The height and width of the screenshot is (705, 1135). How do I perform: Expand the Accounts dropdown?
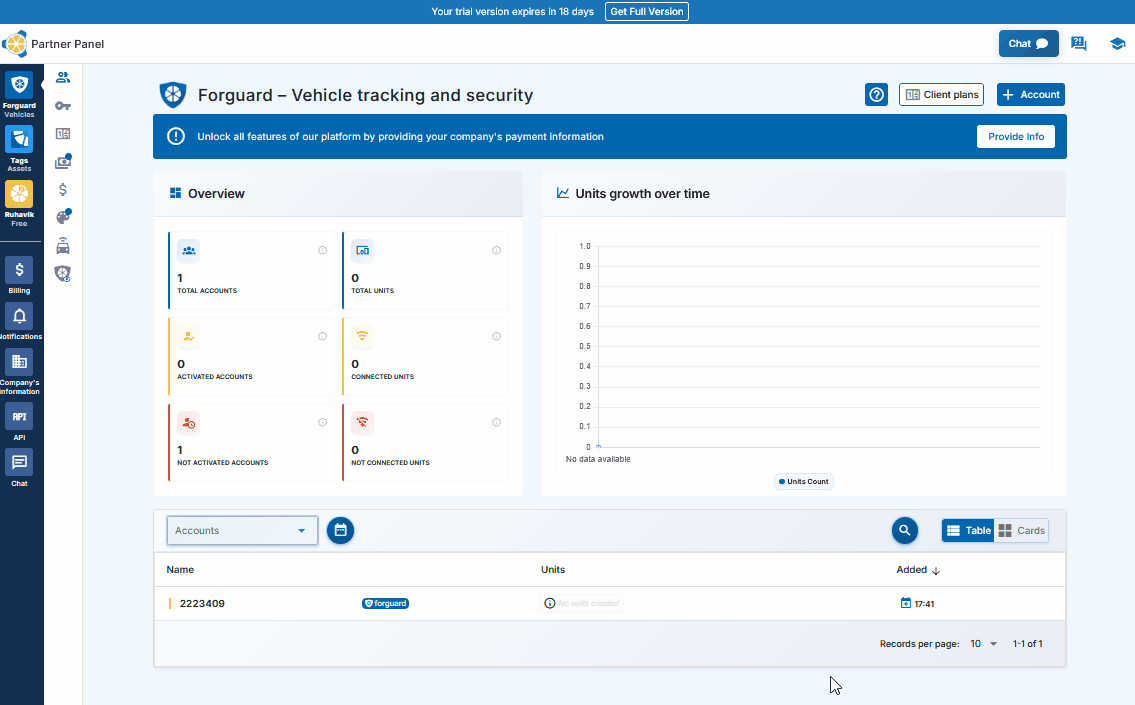pos(242,530)
